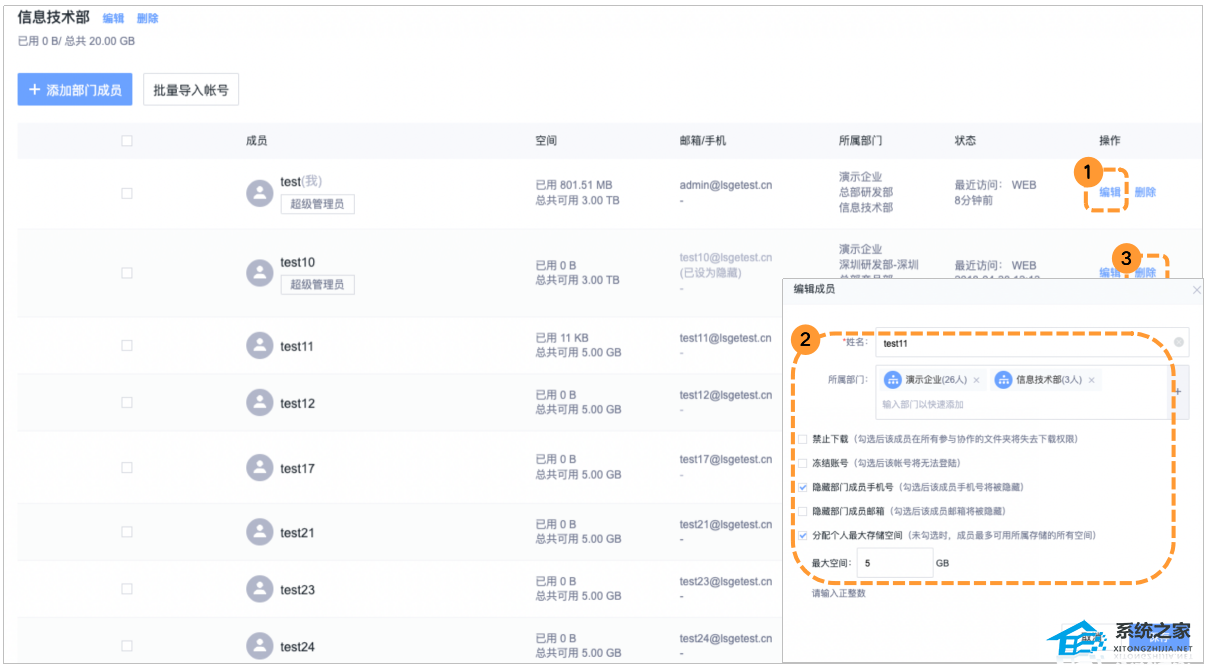Image resolution: width=1208 pixels, height=667 pixels.
Task: Click the 成员 column header
Action: click(x=257, y=141)
